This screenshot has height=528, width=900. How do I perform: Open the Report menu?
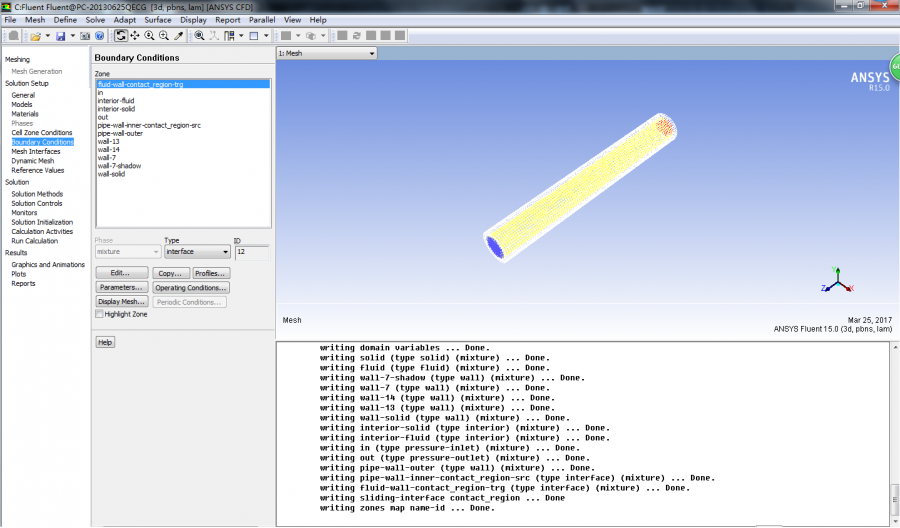[x=228, y=20]
